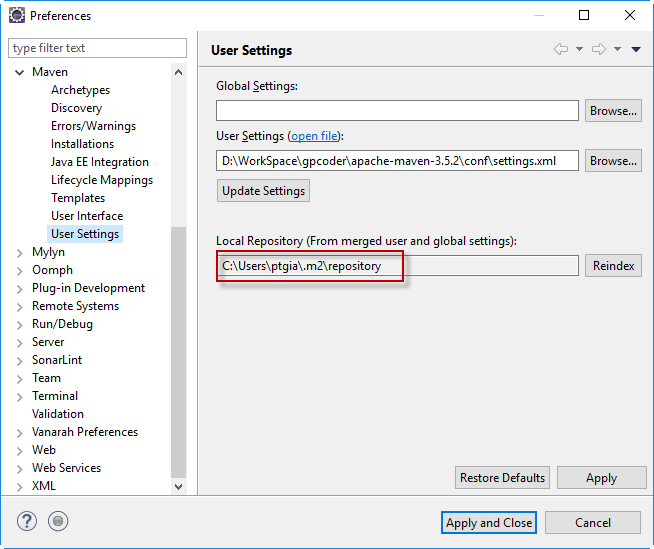
Task: Select Validation in preferences tree
Action: 57,414
